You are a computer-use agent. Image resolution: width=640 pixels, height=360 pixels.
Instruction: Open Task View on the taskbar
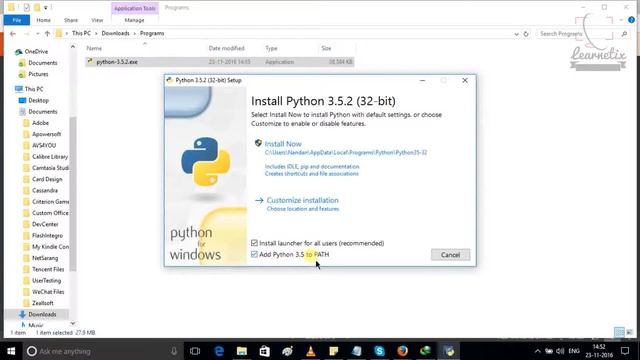coord(195,351)
